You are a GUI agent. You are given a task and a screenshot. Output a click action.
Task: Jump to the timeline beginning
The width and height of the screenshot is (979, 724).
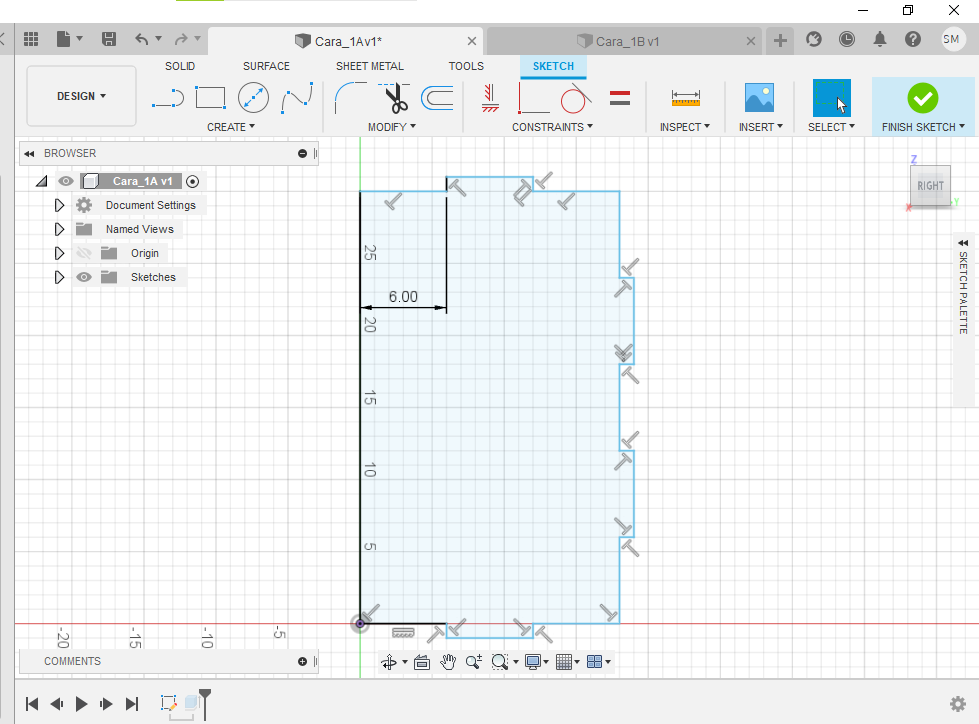coord(32,704)
